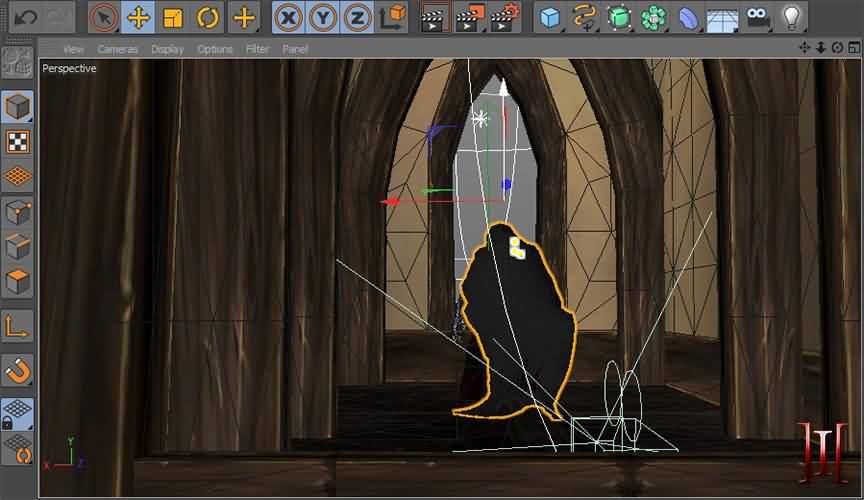Click the Perspective viewport label

coord(69,68)
